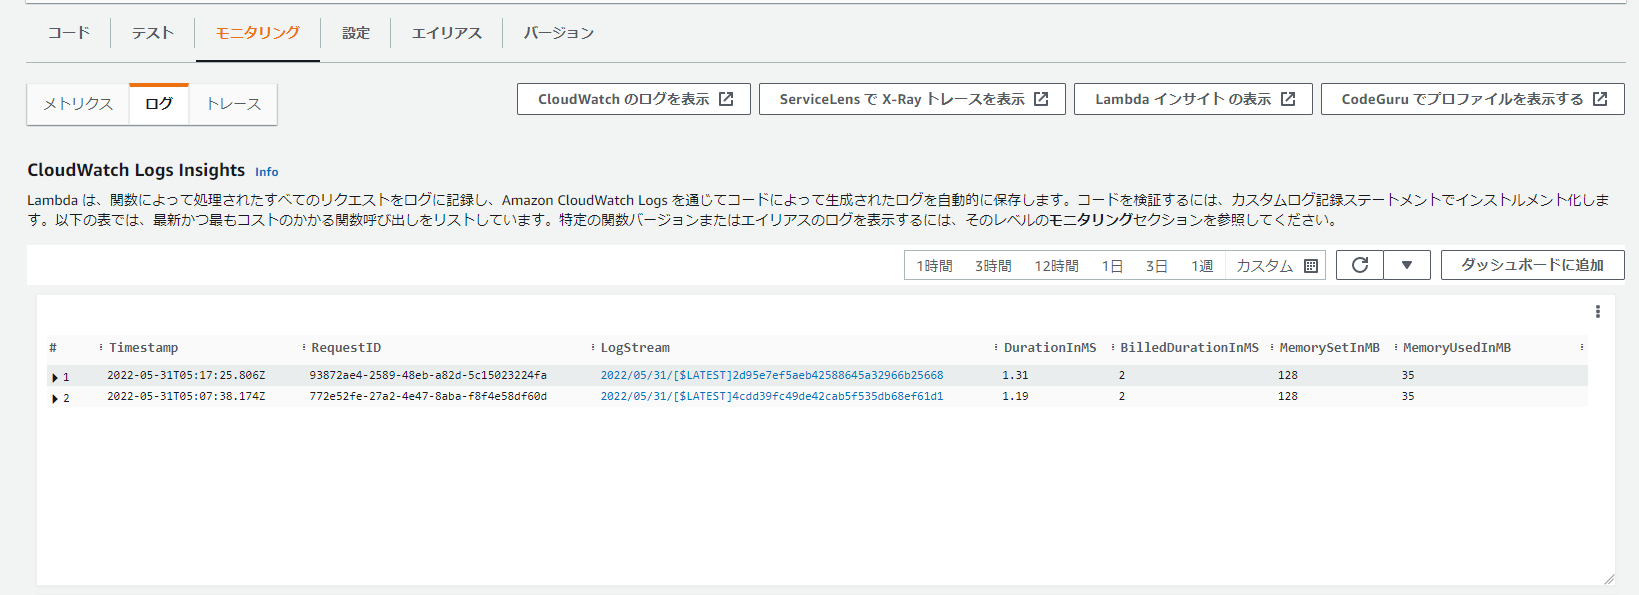Select the 3日 time range
The width and height of the screenshot is (1639, 595).
[x=1156, y=266]
